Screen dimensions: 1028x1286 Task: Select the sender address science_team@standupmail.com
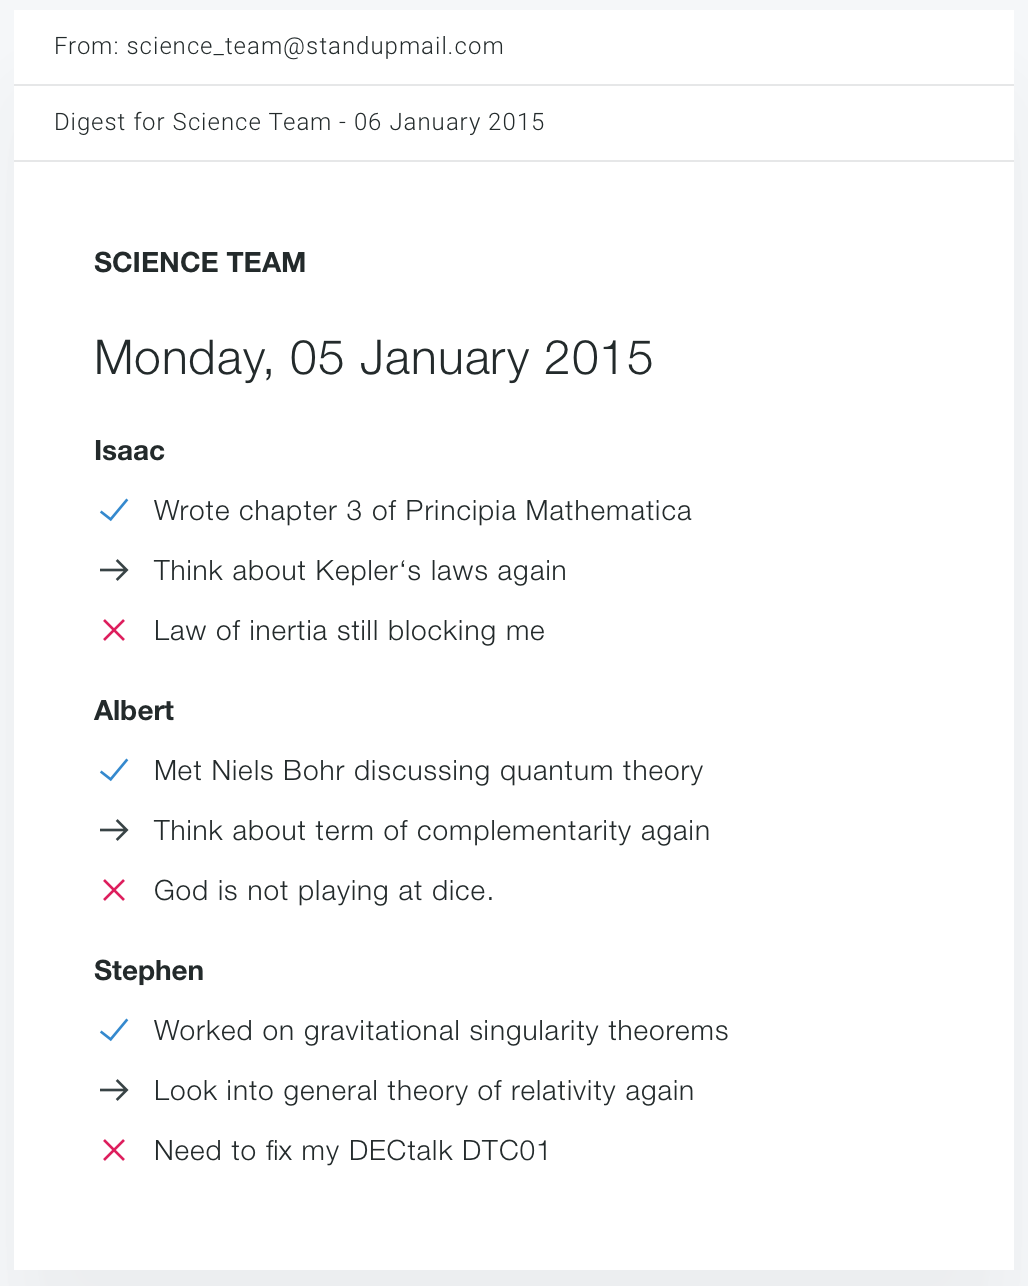[315, 47]
